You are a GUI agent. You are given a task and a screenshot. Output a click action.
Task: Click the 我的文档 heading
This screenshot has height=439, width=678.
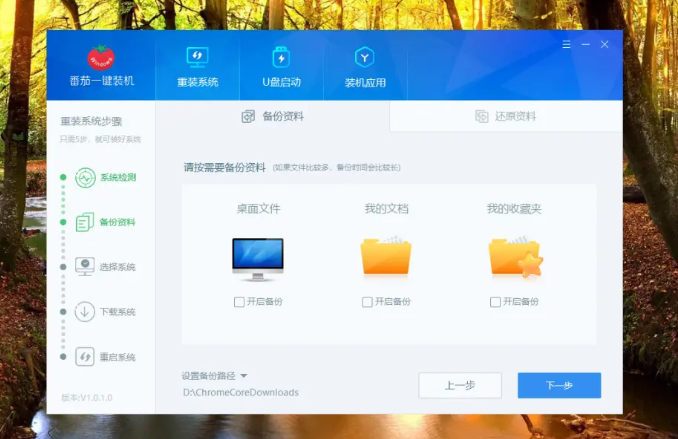point(387,209)
